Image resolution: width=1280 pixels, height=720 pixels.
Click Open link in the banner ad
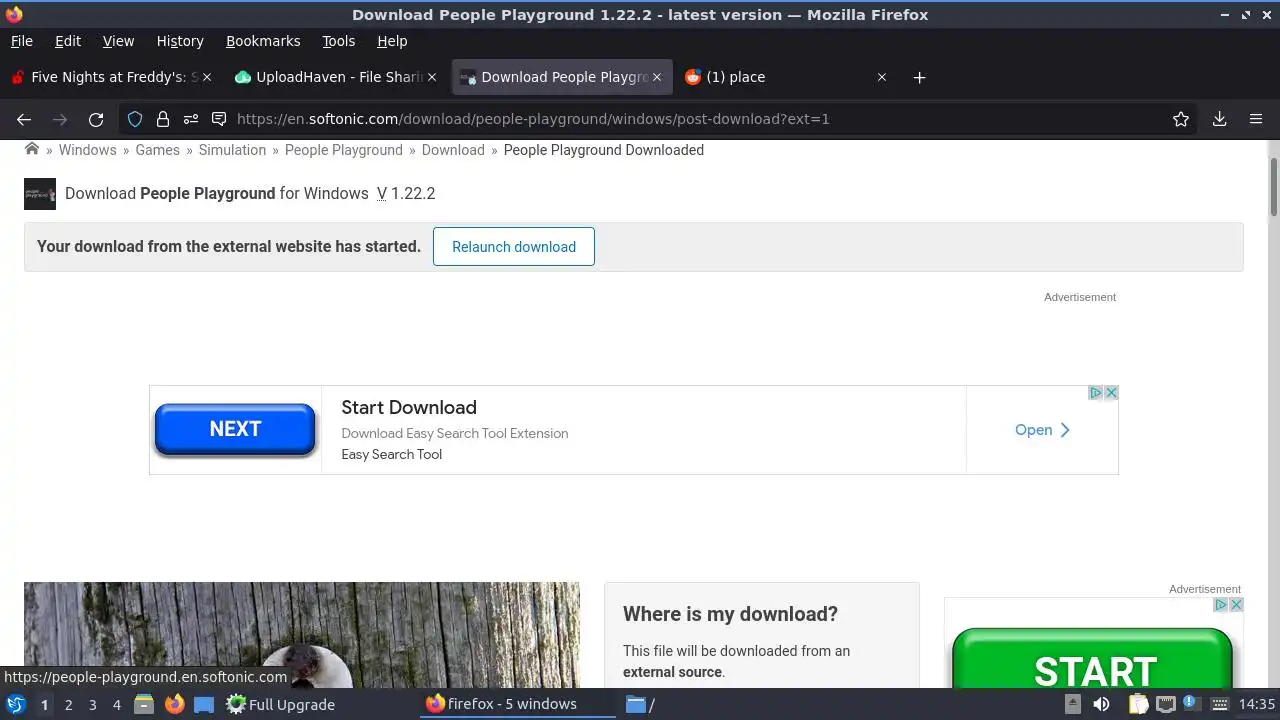(1042, 430)
